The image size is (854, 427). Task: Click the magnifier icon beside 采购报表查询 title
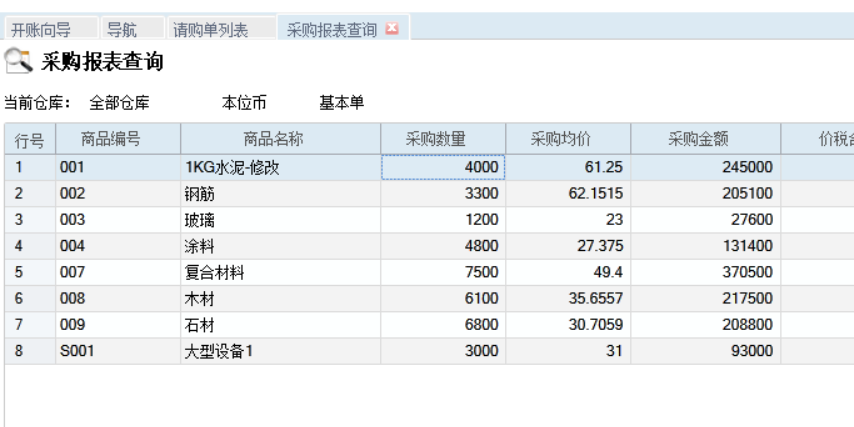click(19, 64)
